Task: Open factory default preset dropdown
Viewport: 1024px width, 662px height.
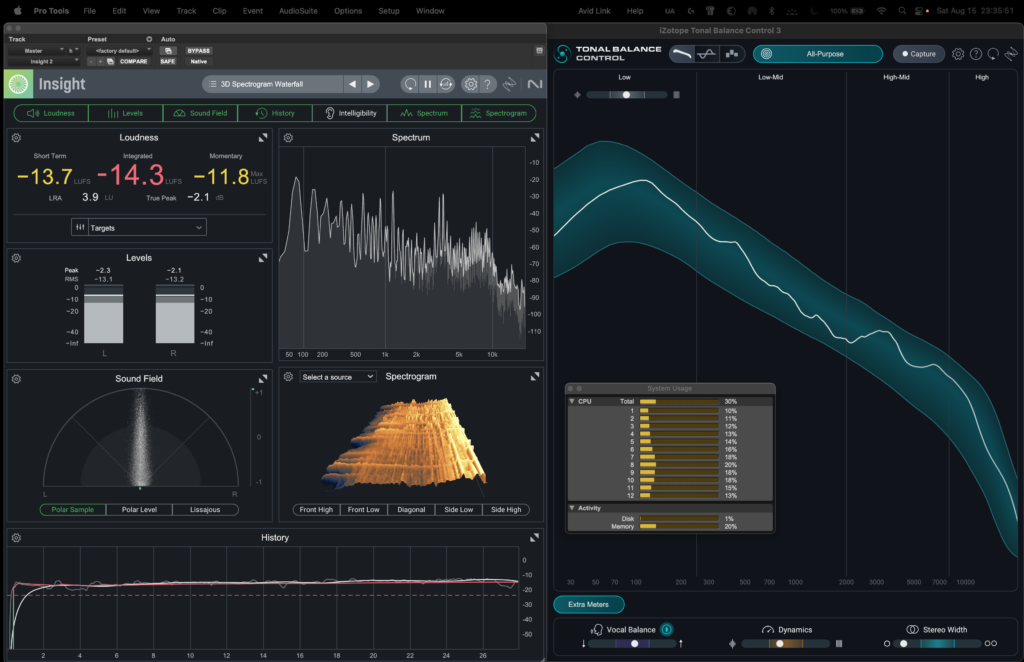Action: 119,50
